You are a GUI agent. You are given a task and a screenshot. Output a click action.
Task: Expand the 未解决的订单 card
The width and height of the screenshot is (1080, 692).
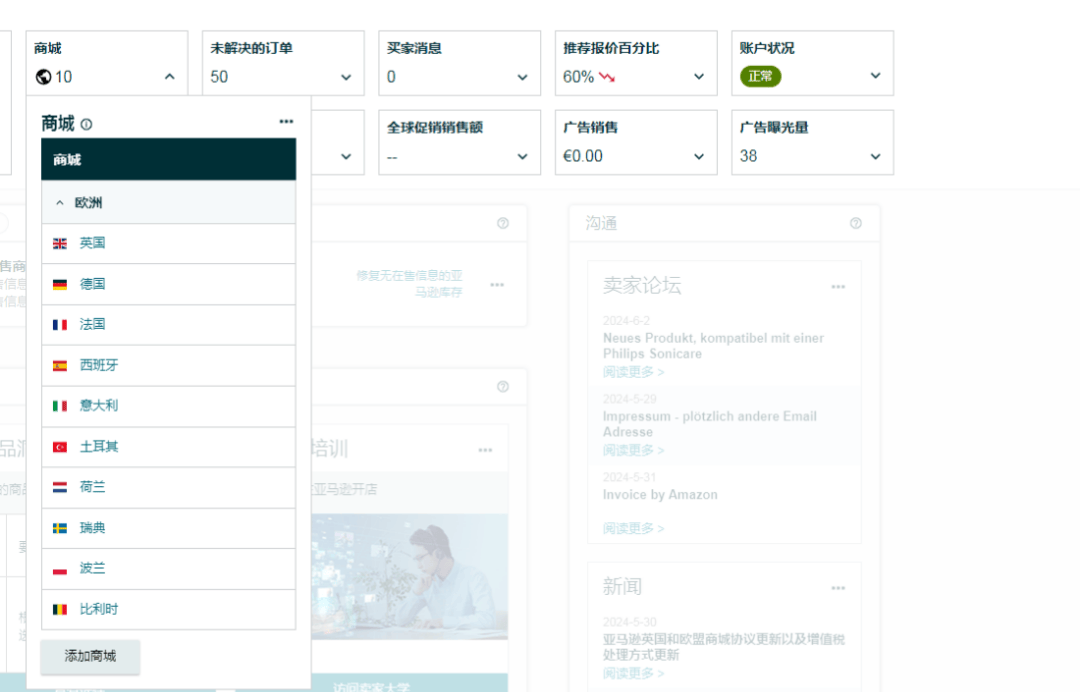[346, 77]
